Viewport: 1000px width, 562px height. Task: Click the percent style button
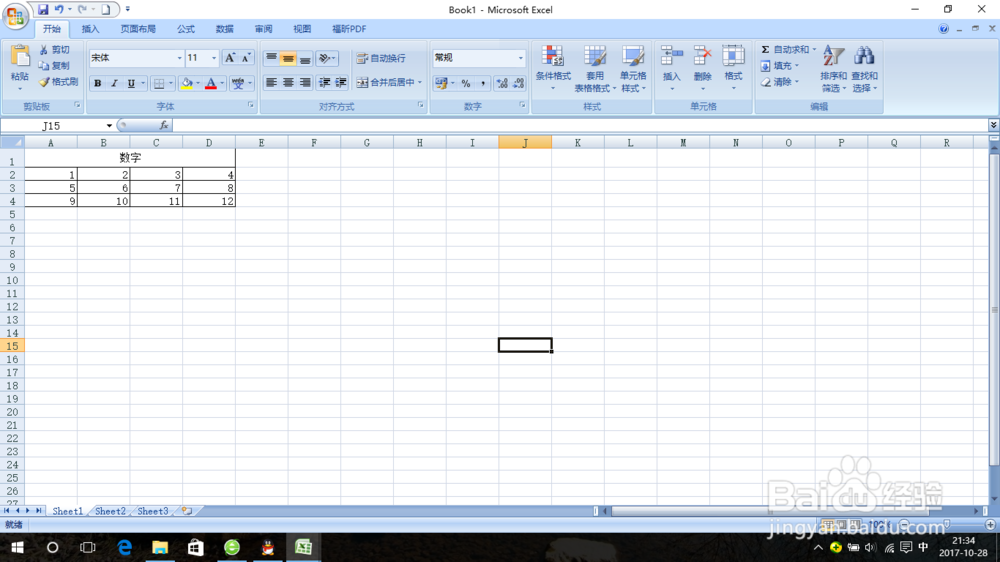pos(466,83)
